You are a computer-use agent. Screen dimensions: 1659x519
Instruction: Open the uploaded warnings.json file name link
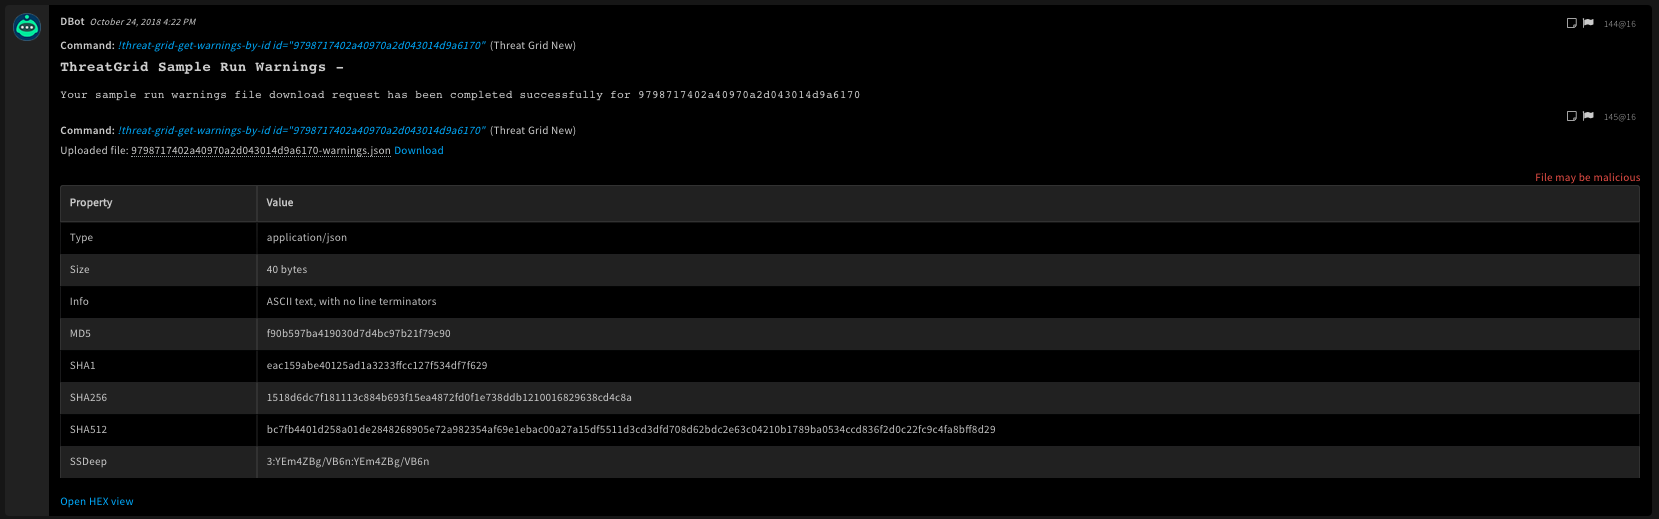click(x=260, y=151)
